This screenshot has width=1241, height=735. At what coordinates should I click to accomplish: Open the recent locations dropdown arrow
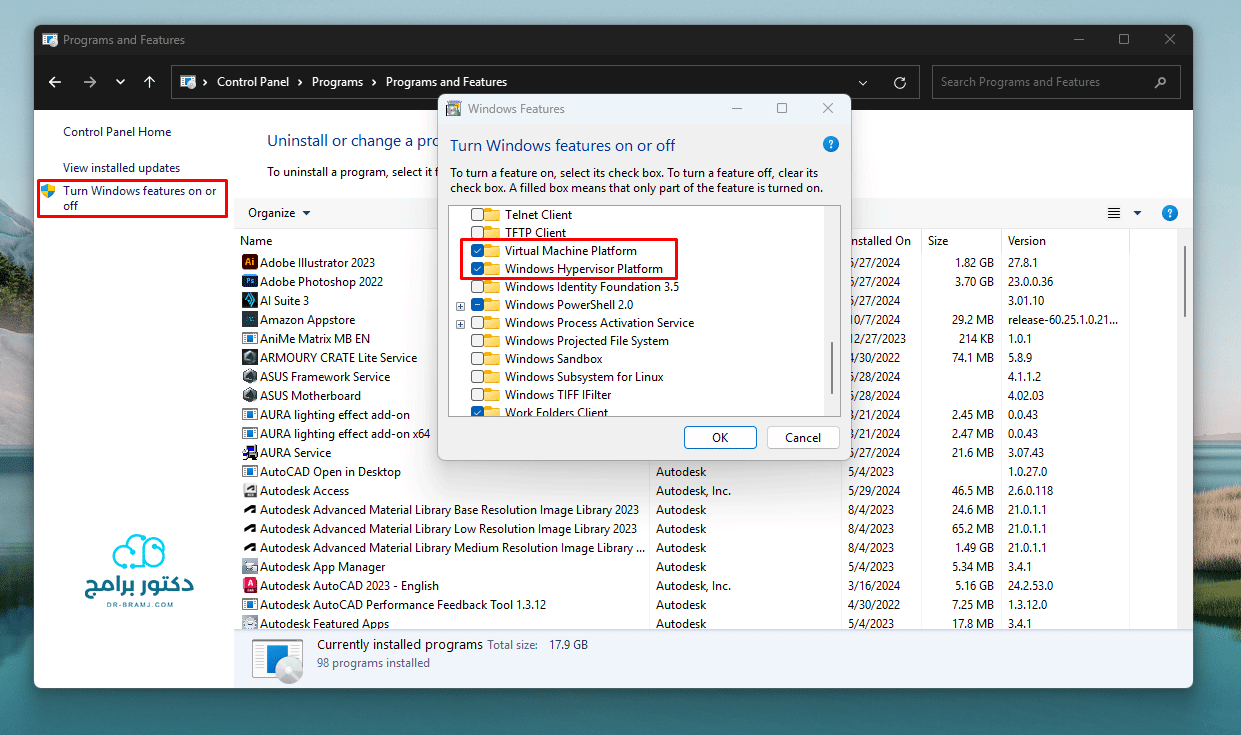click(120, 82)
